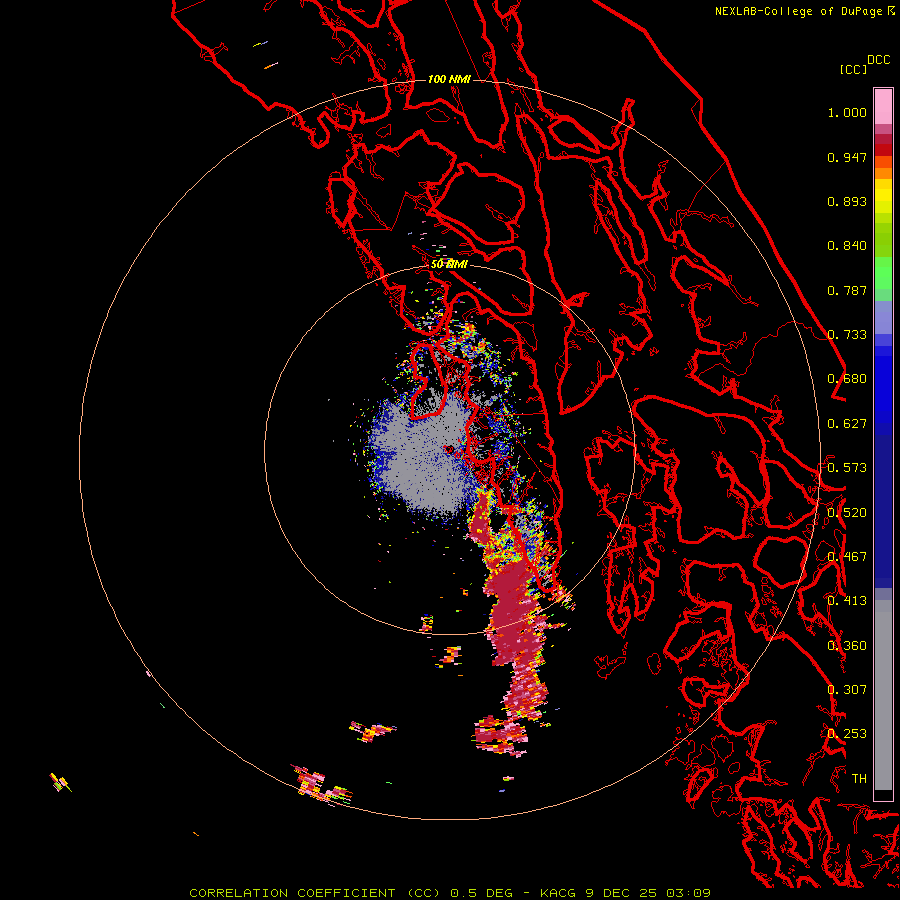
Task: Click the 0.467 color scale value
Action: (x=847, y=557)
